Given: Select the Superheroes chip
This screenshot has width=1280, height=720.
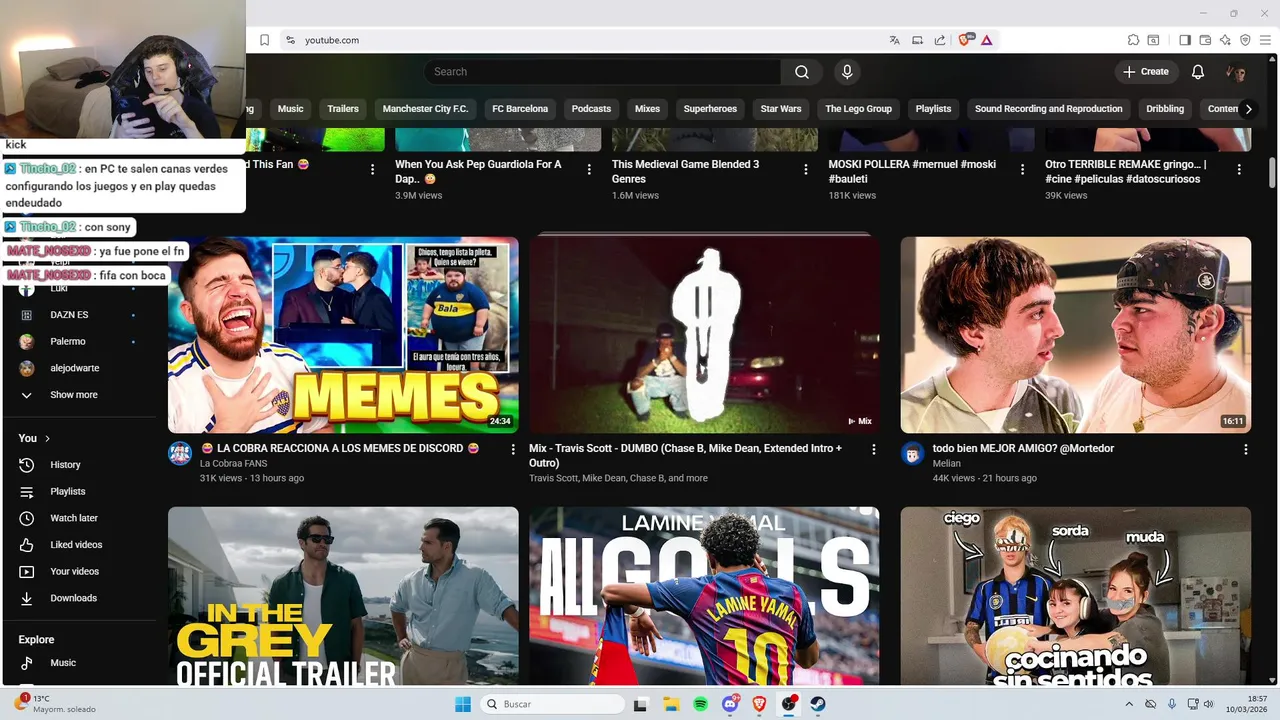Looking at the screenshot, I should (x=710, y=109).
